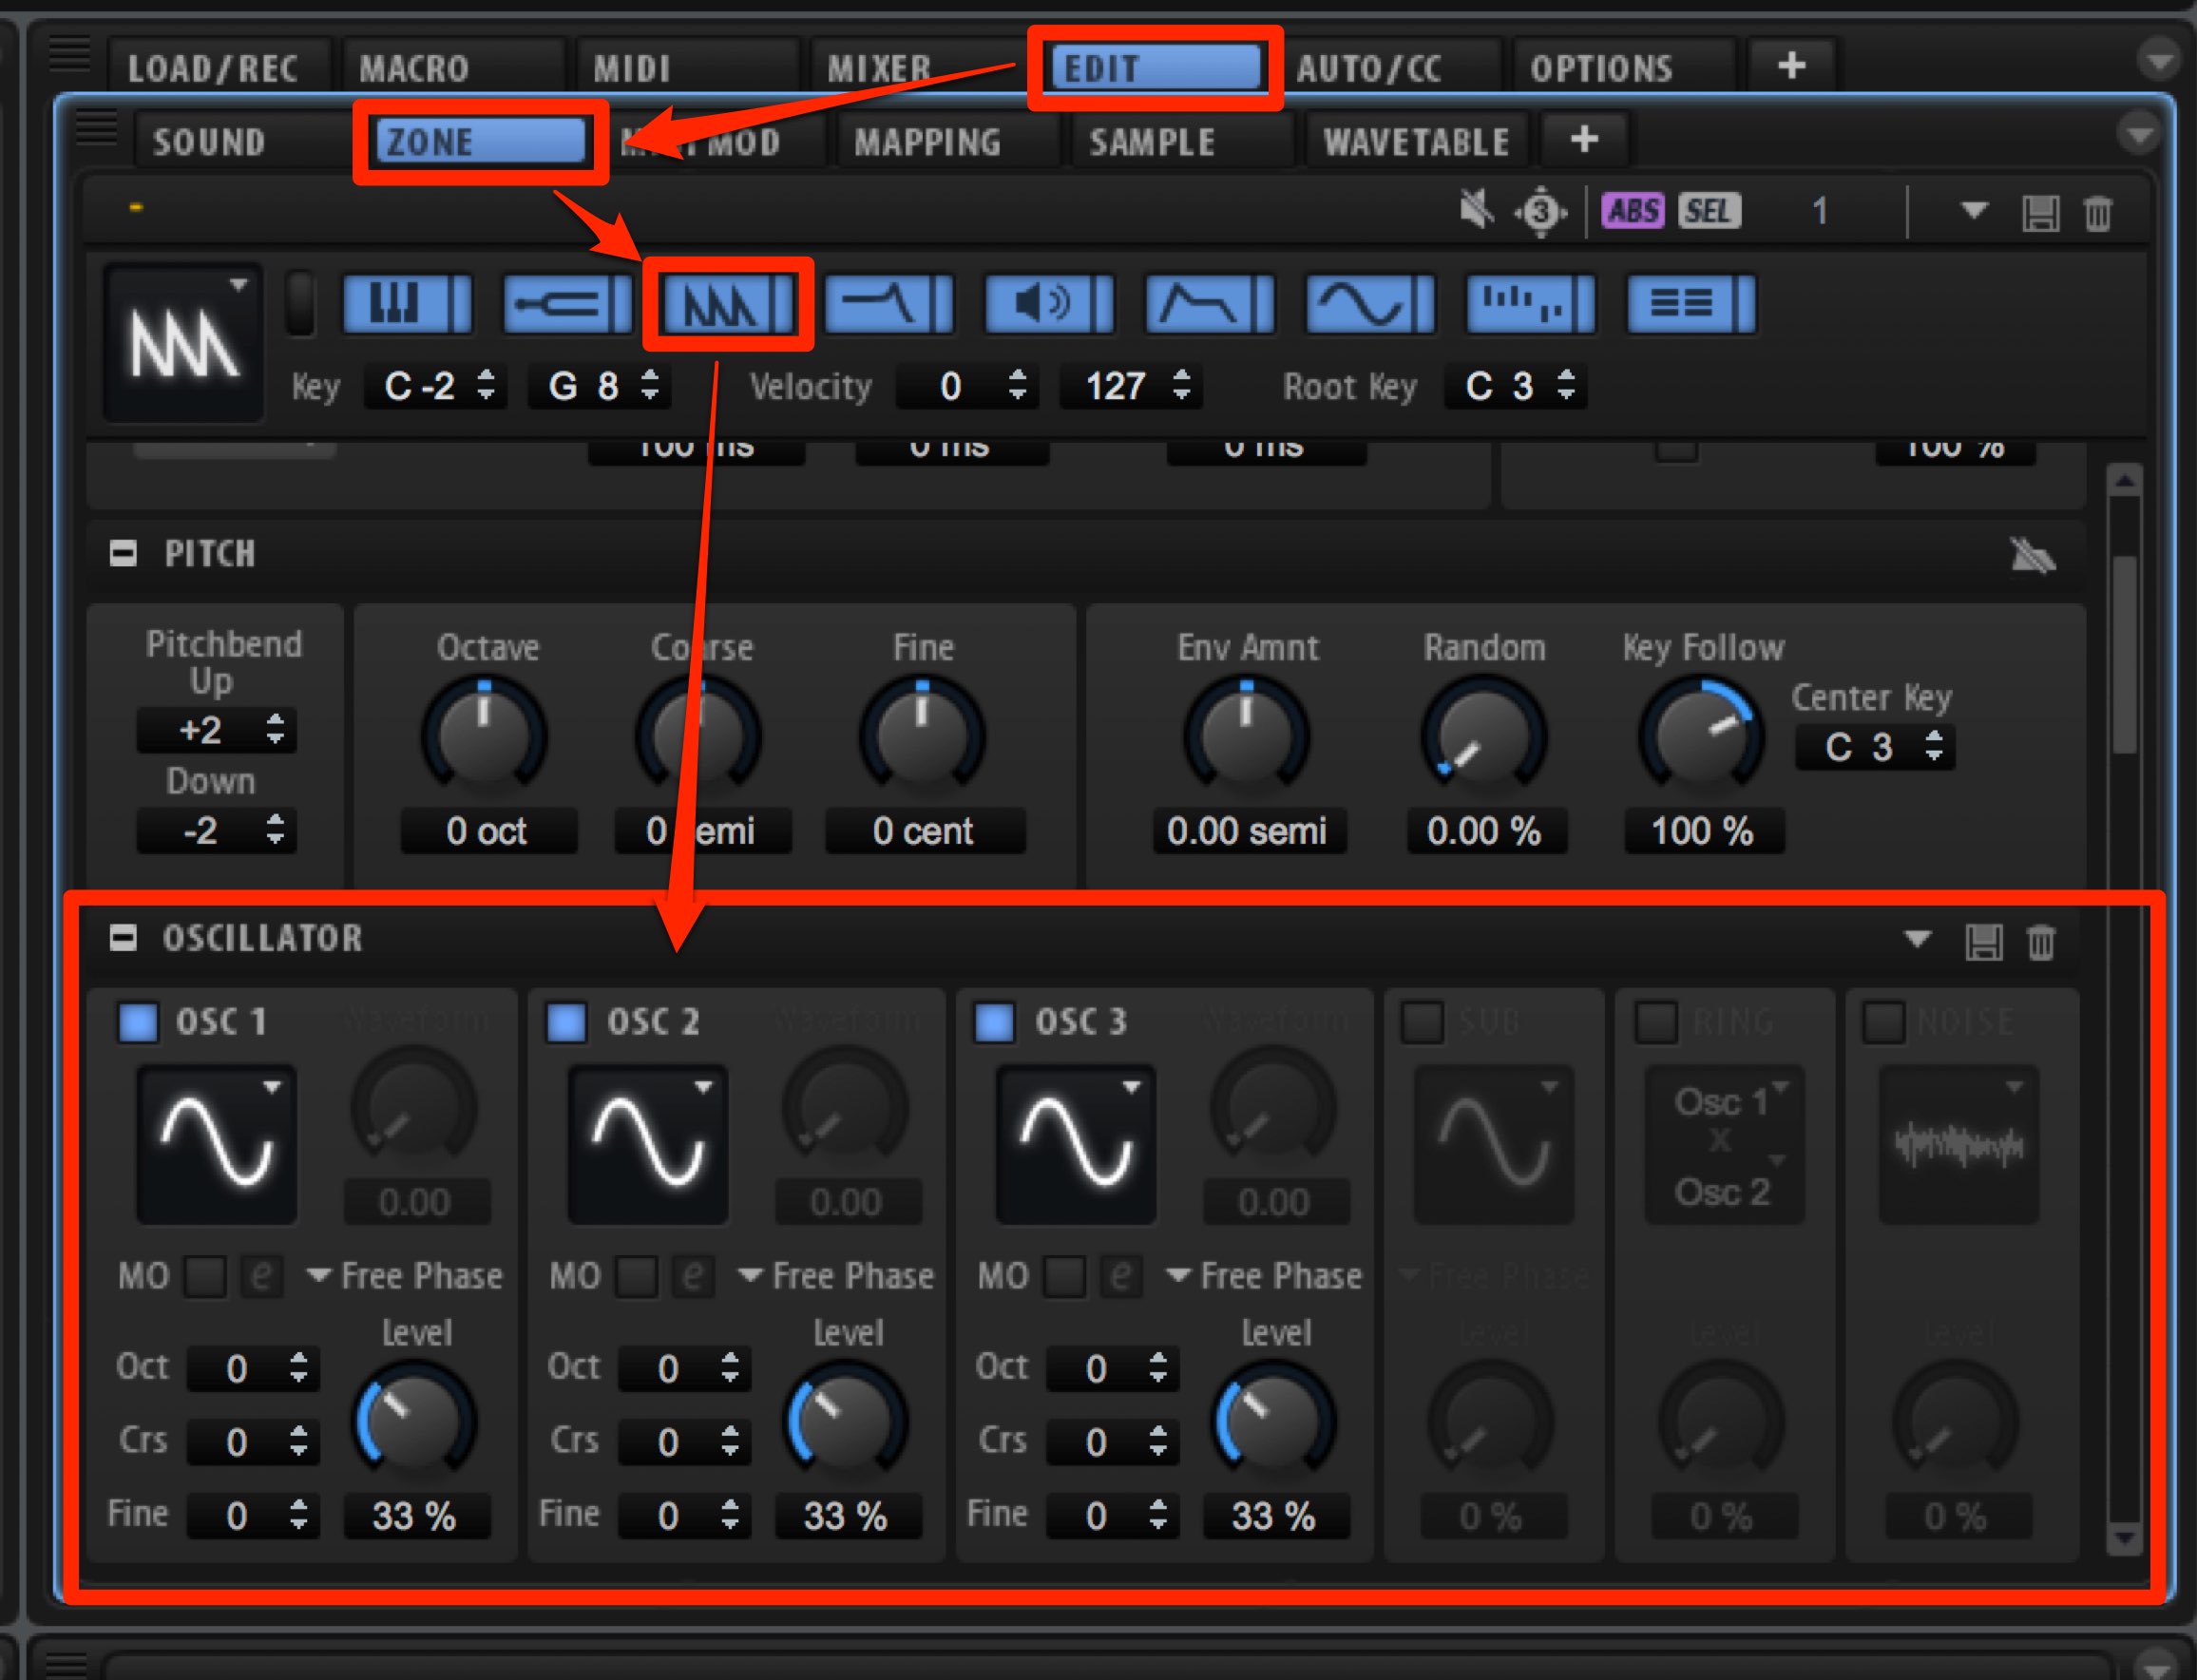
Task: Toggle the MO button for OSC 2
Action: (x=637, y=1276)
